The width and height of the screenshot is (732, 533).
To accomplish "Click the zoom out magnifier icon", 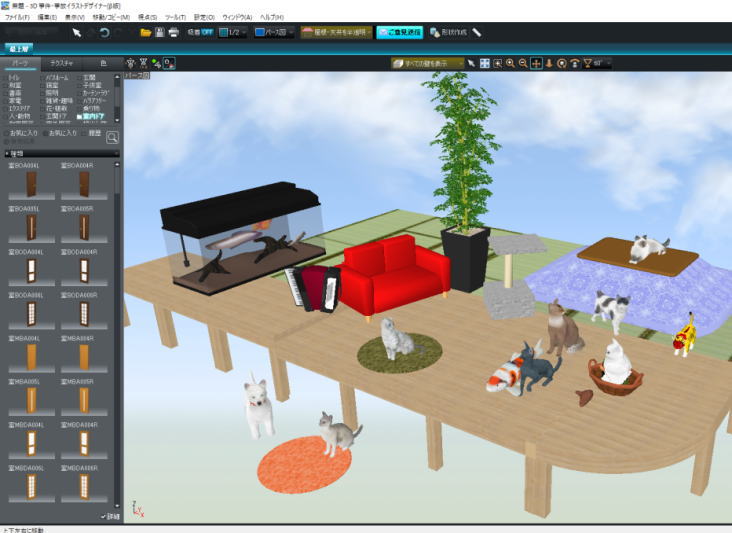I will pyautogui.click(x=522, y=63).
